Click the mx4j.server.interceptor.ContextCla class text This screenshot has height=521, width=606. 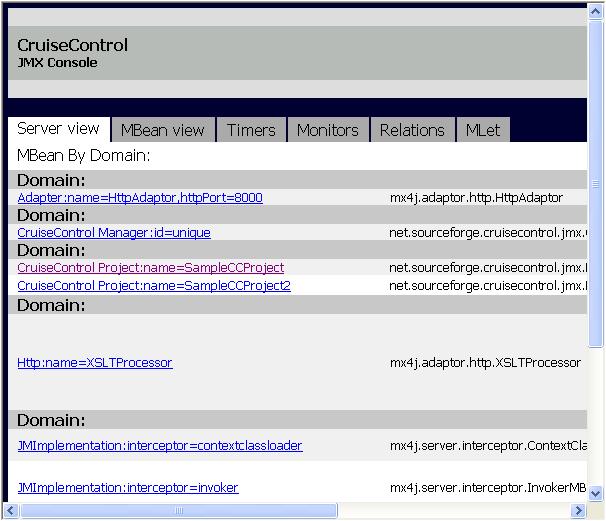488,446
